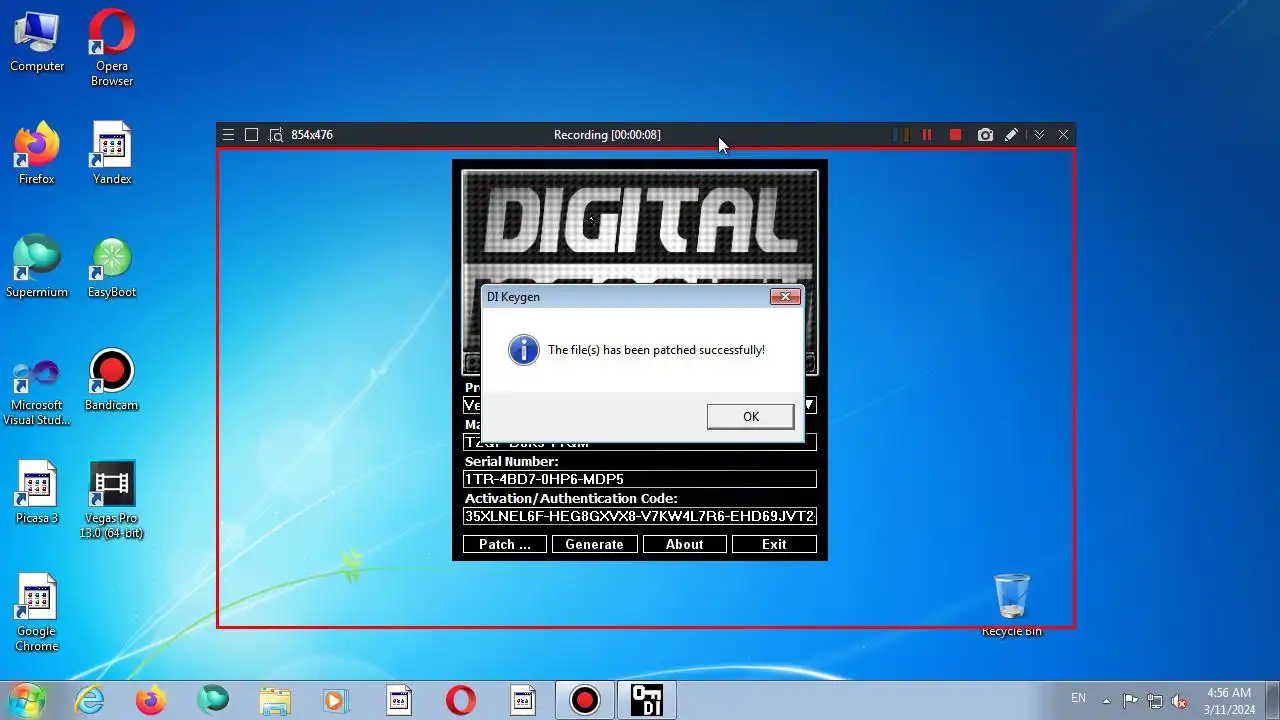Open Internet Explorer from the taskbar

(90, 700)
